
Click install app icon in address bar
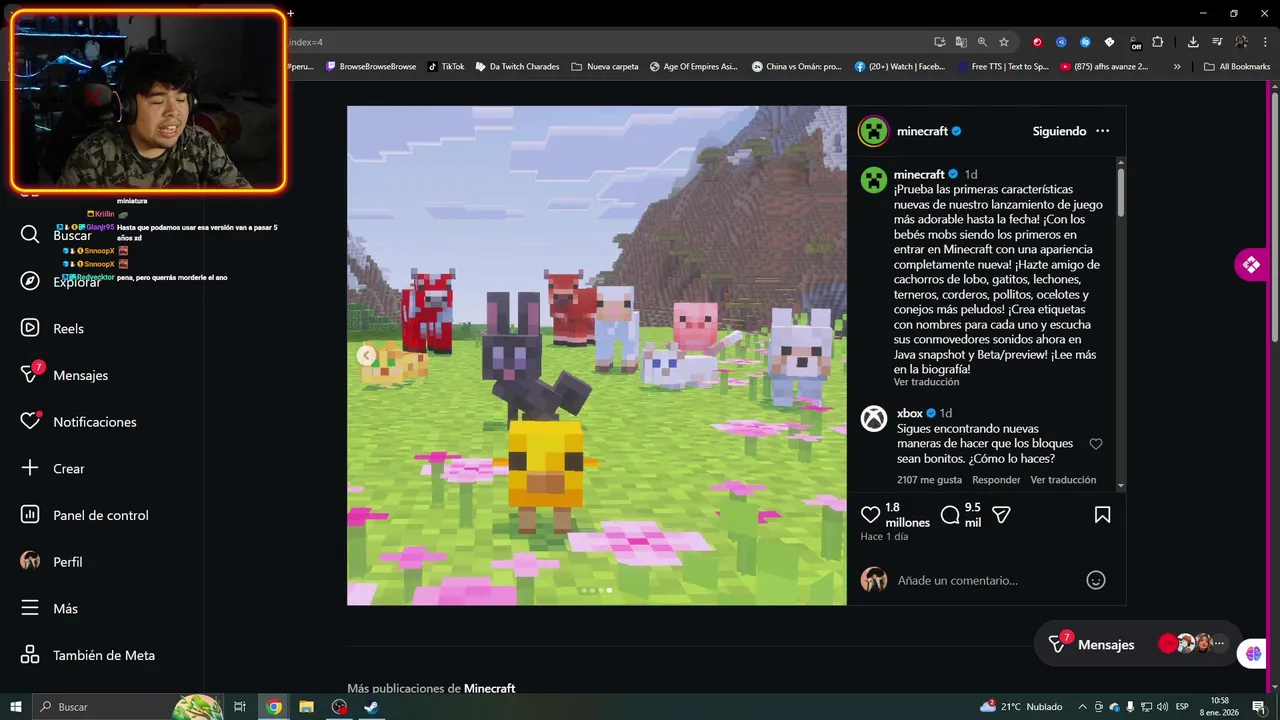tap(940, 42)
